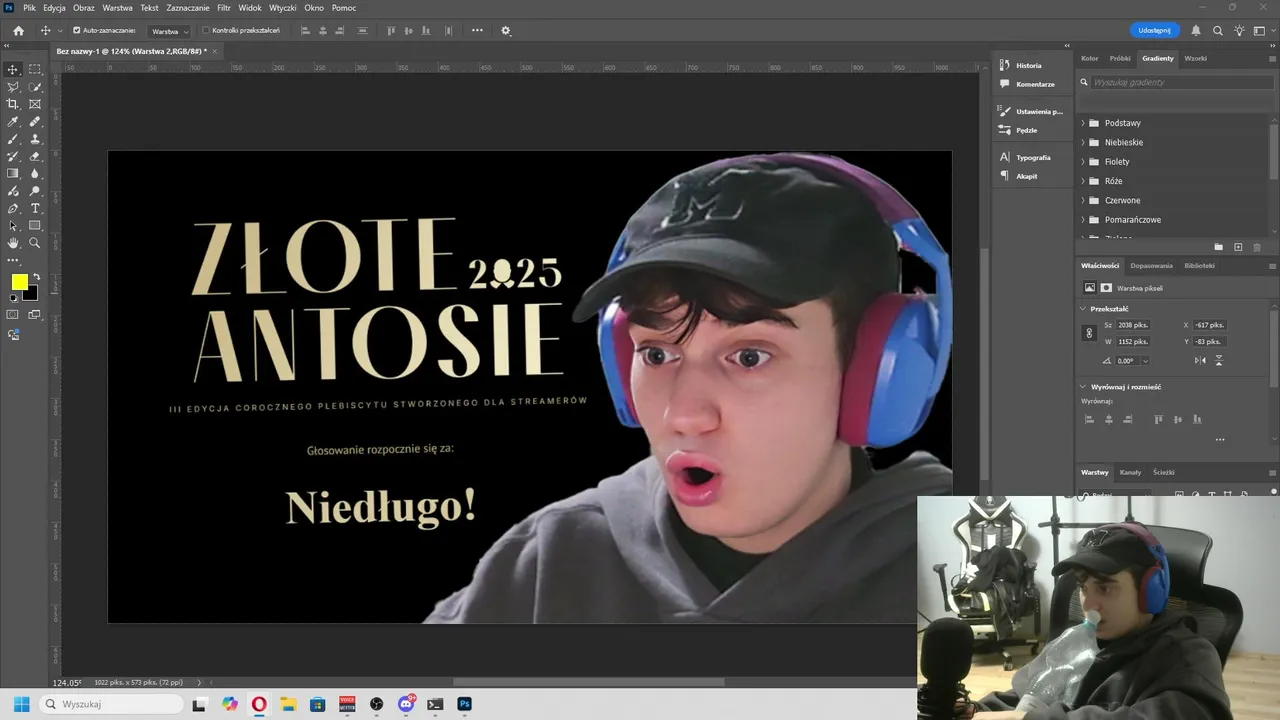Create new gradient with plus icon

[x=1238, y=247]
